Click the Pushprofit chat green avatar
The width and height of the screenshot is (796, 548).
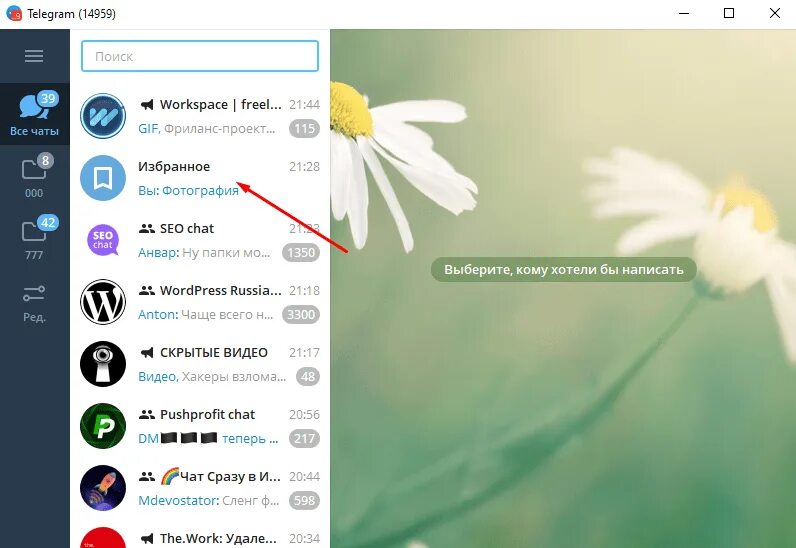[103, 426]
